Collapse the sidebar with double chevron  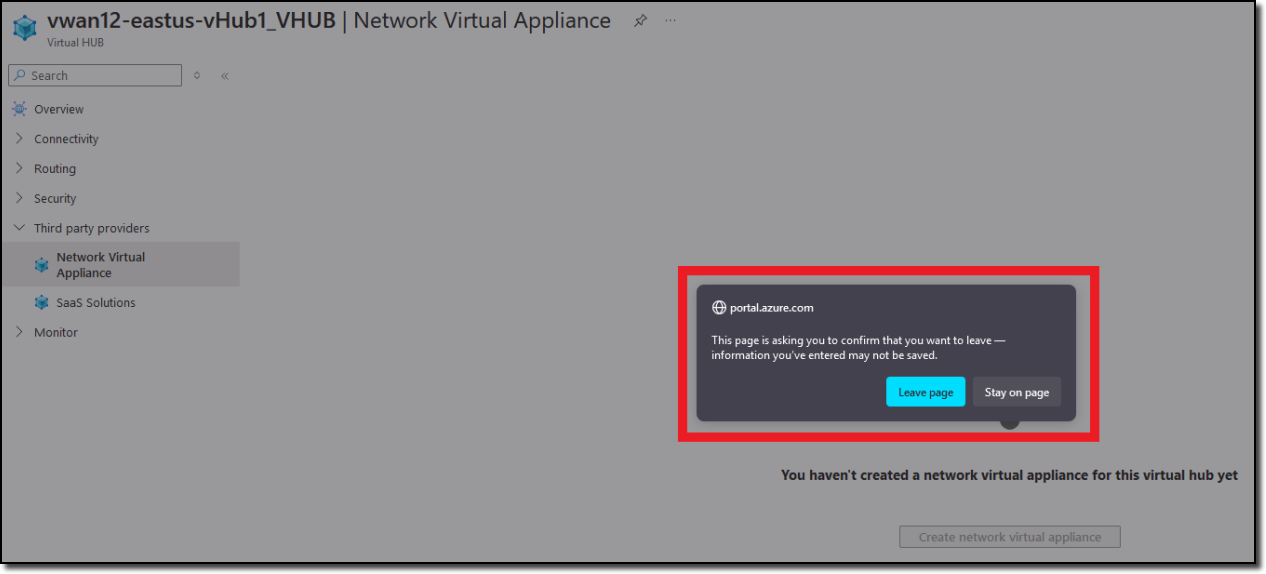pos(225,76)
